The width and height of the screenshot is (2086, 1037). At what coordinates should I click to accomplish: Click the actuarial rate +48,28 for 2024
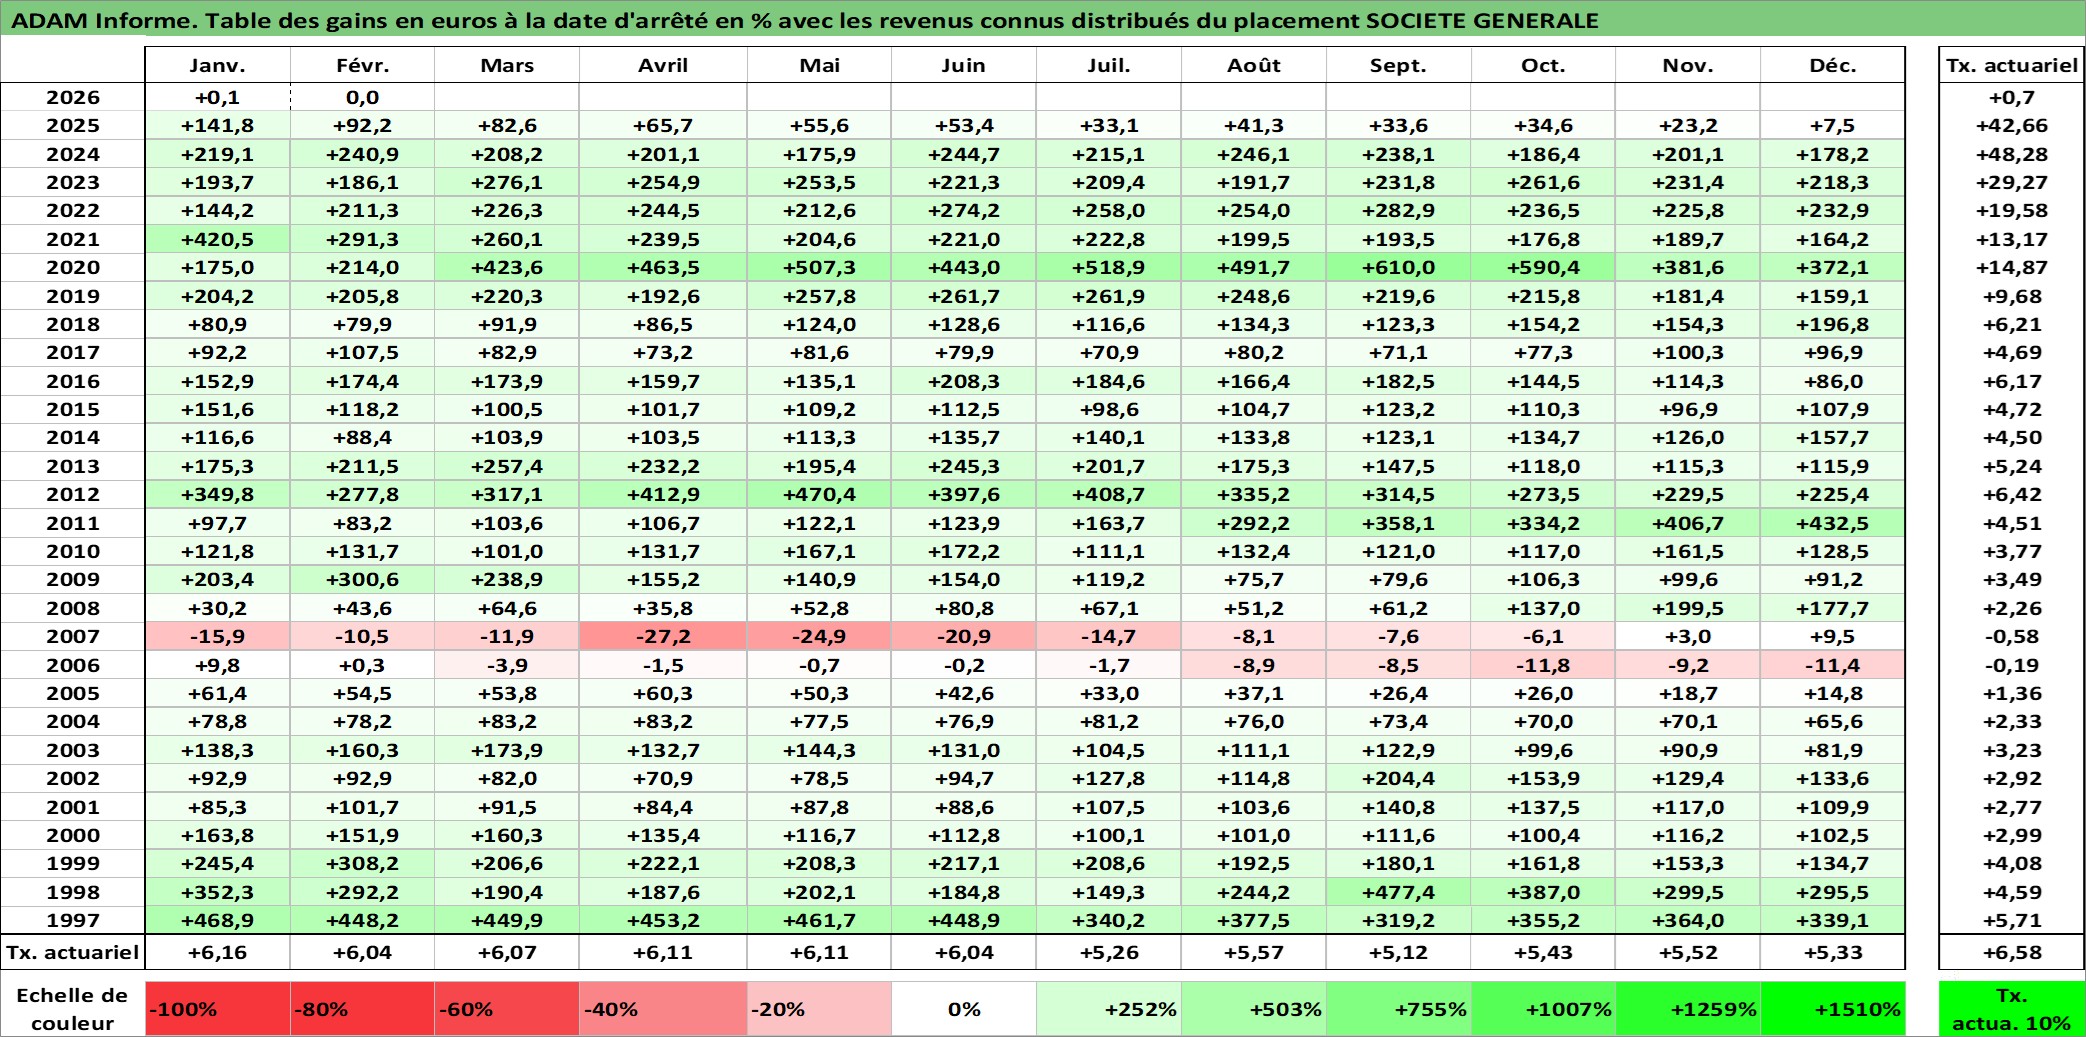coord(2011,154)
